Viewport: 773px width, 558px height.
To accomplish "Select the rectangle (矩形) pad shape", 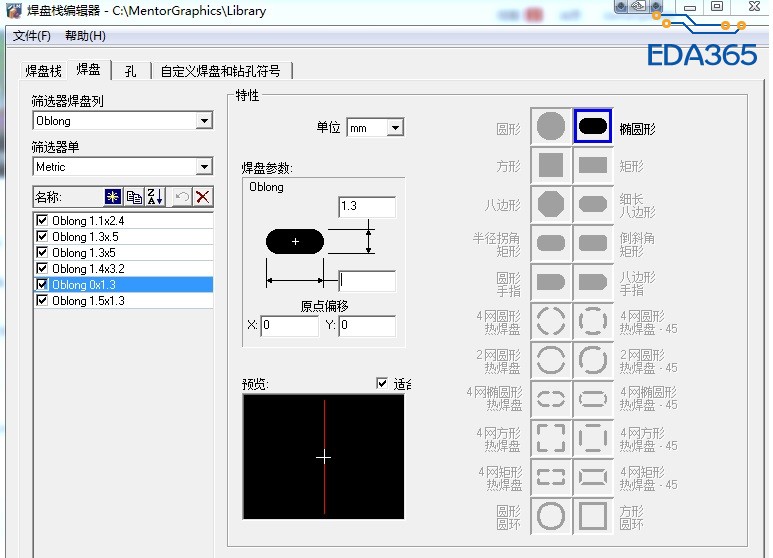I will 593,165.
